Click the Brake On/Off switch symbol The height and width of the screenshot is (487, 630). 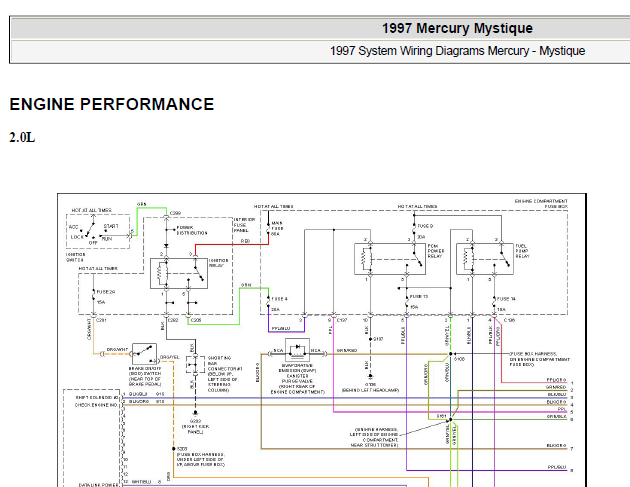(x=144, y=354)
